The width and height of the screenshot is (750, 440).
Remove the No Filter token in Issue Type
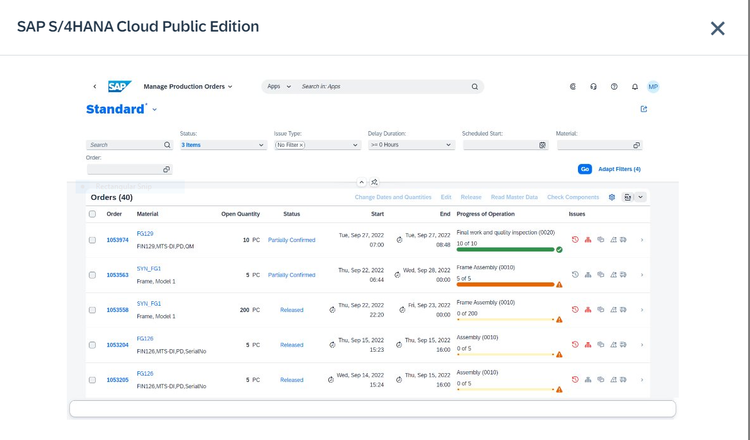click(x=301, y=145)
